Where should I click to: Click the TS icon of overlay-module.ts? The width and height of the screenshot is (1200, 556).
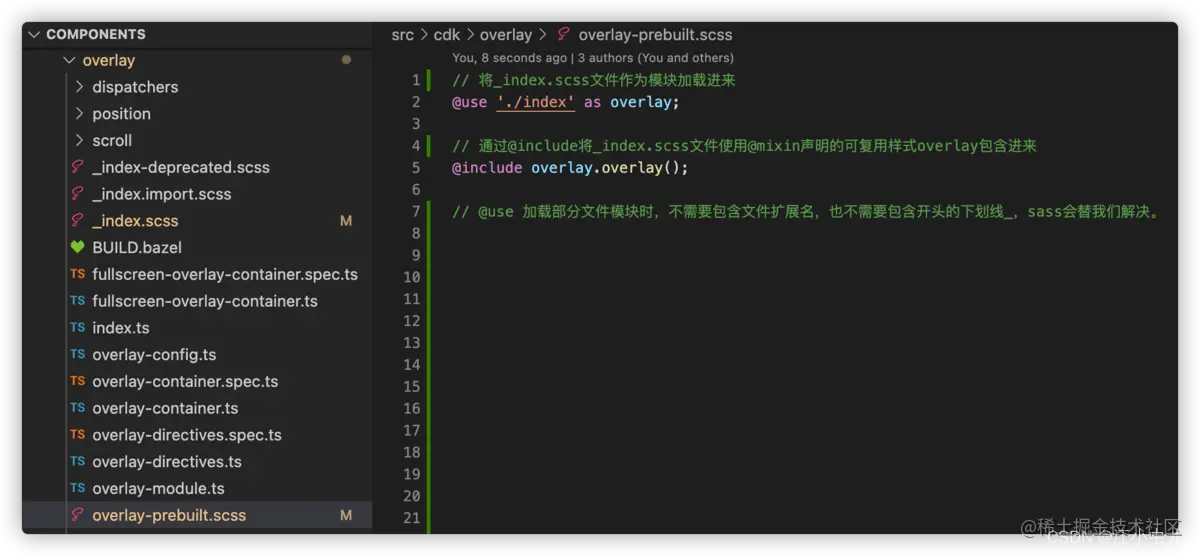point(77,488)
